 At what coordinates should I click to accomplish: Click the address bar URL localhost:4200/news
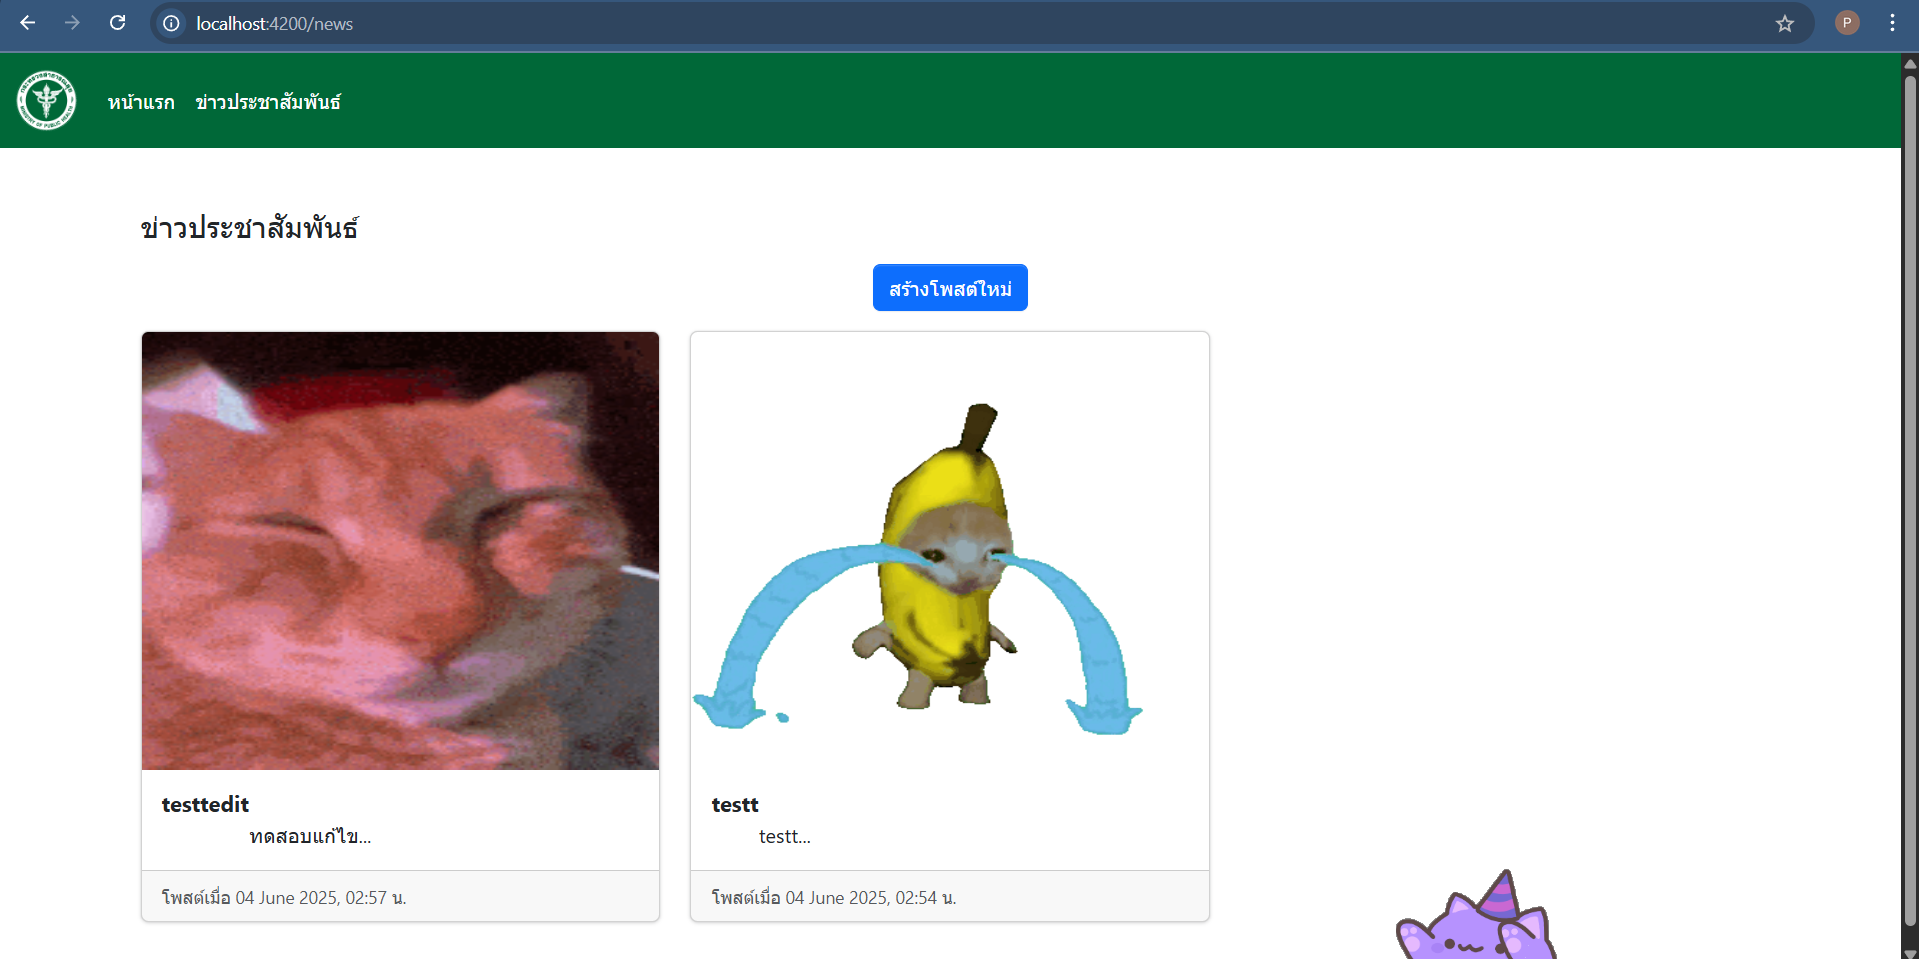point(275,23)
